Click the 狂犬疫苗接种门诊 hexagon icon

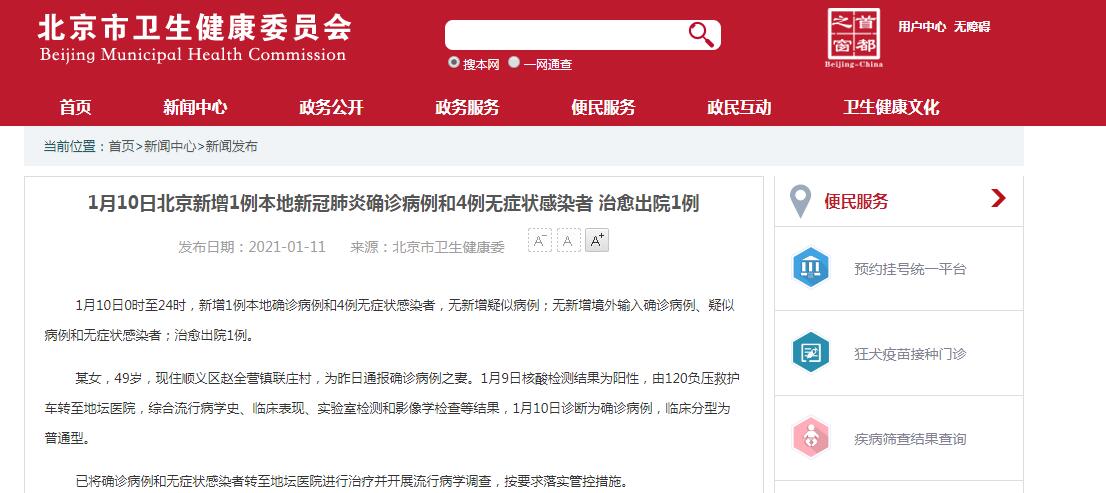(811, 353)
